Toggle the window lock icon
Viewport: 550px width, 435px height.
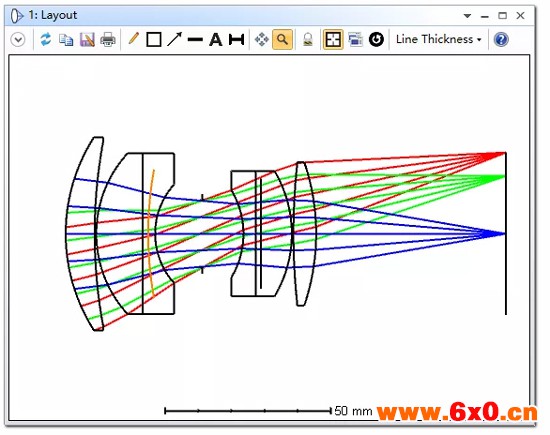[x=308, y=39]
